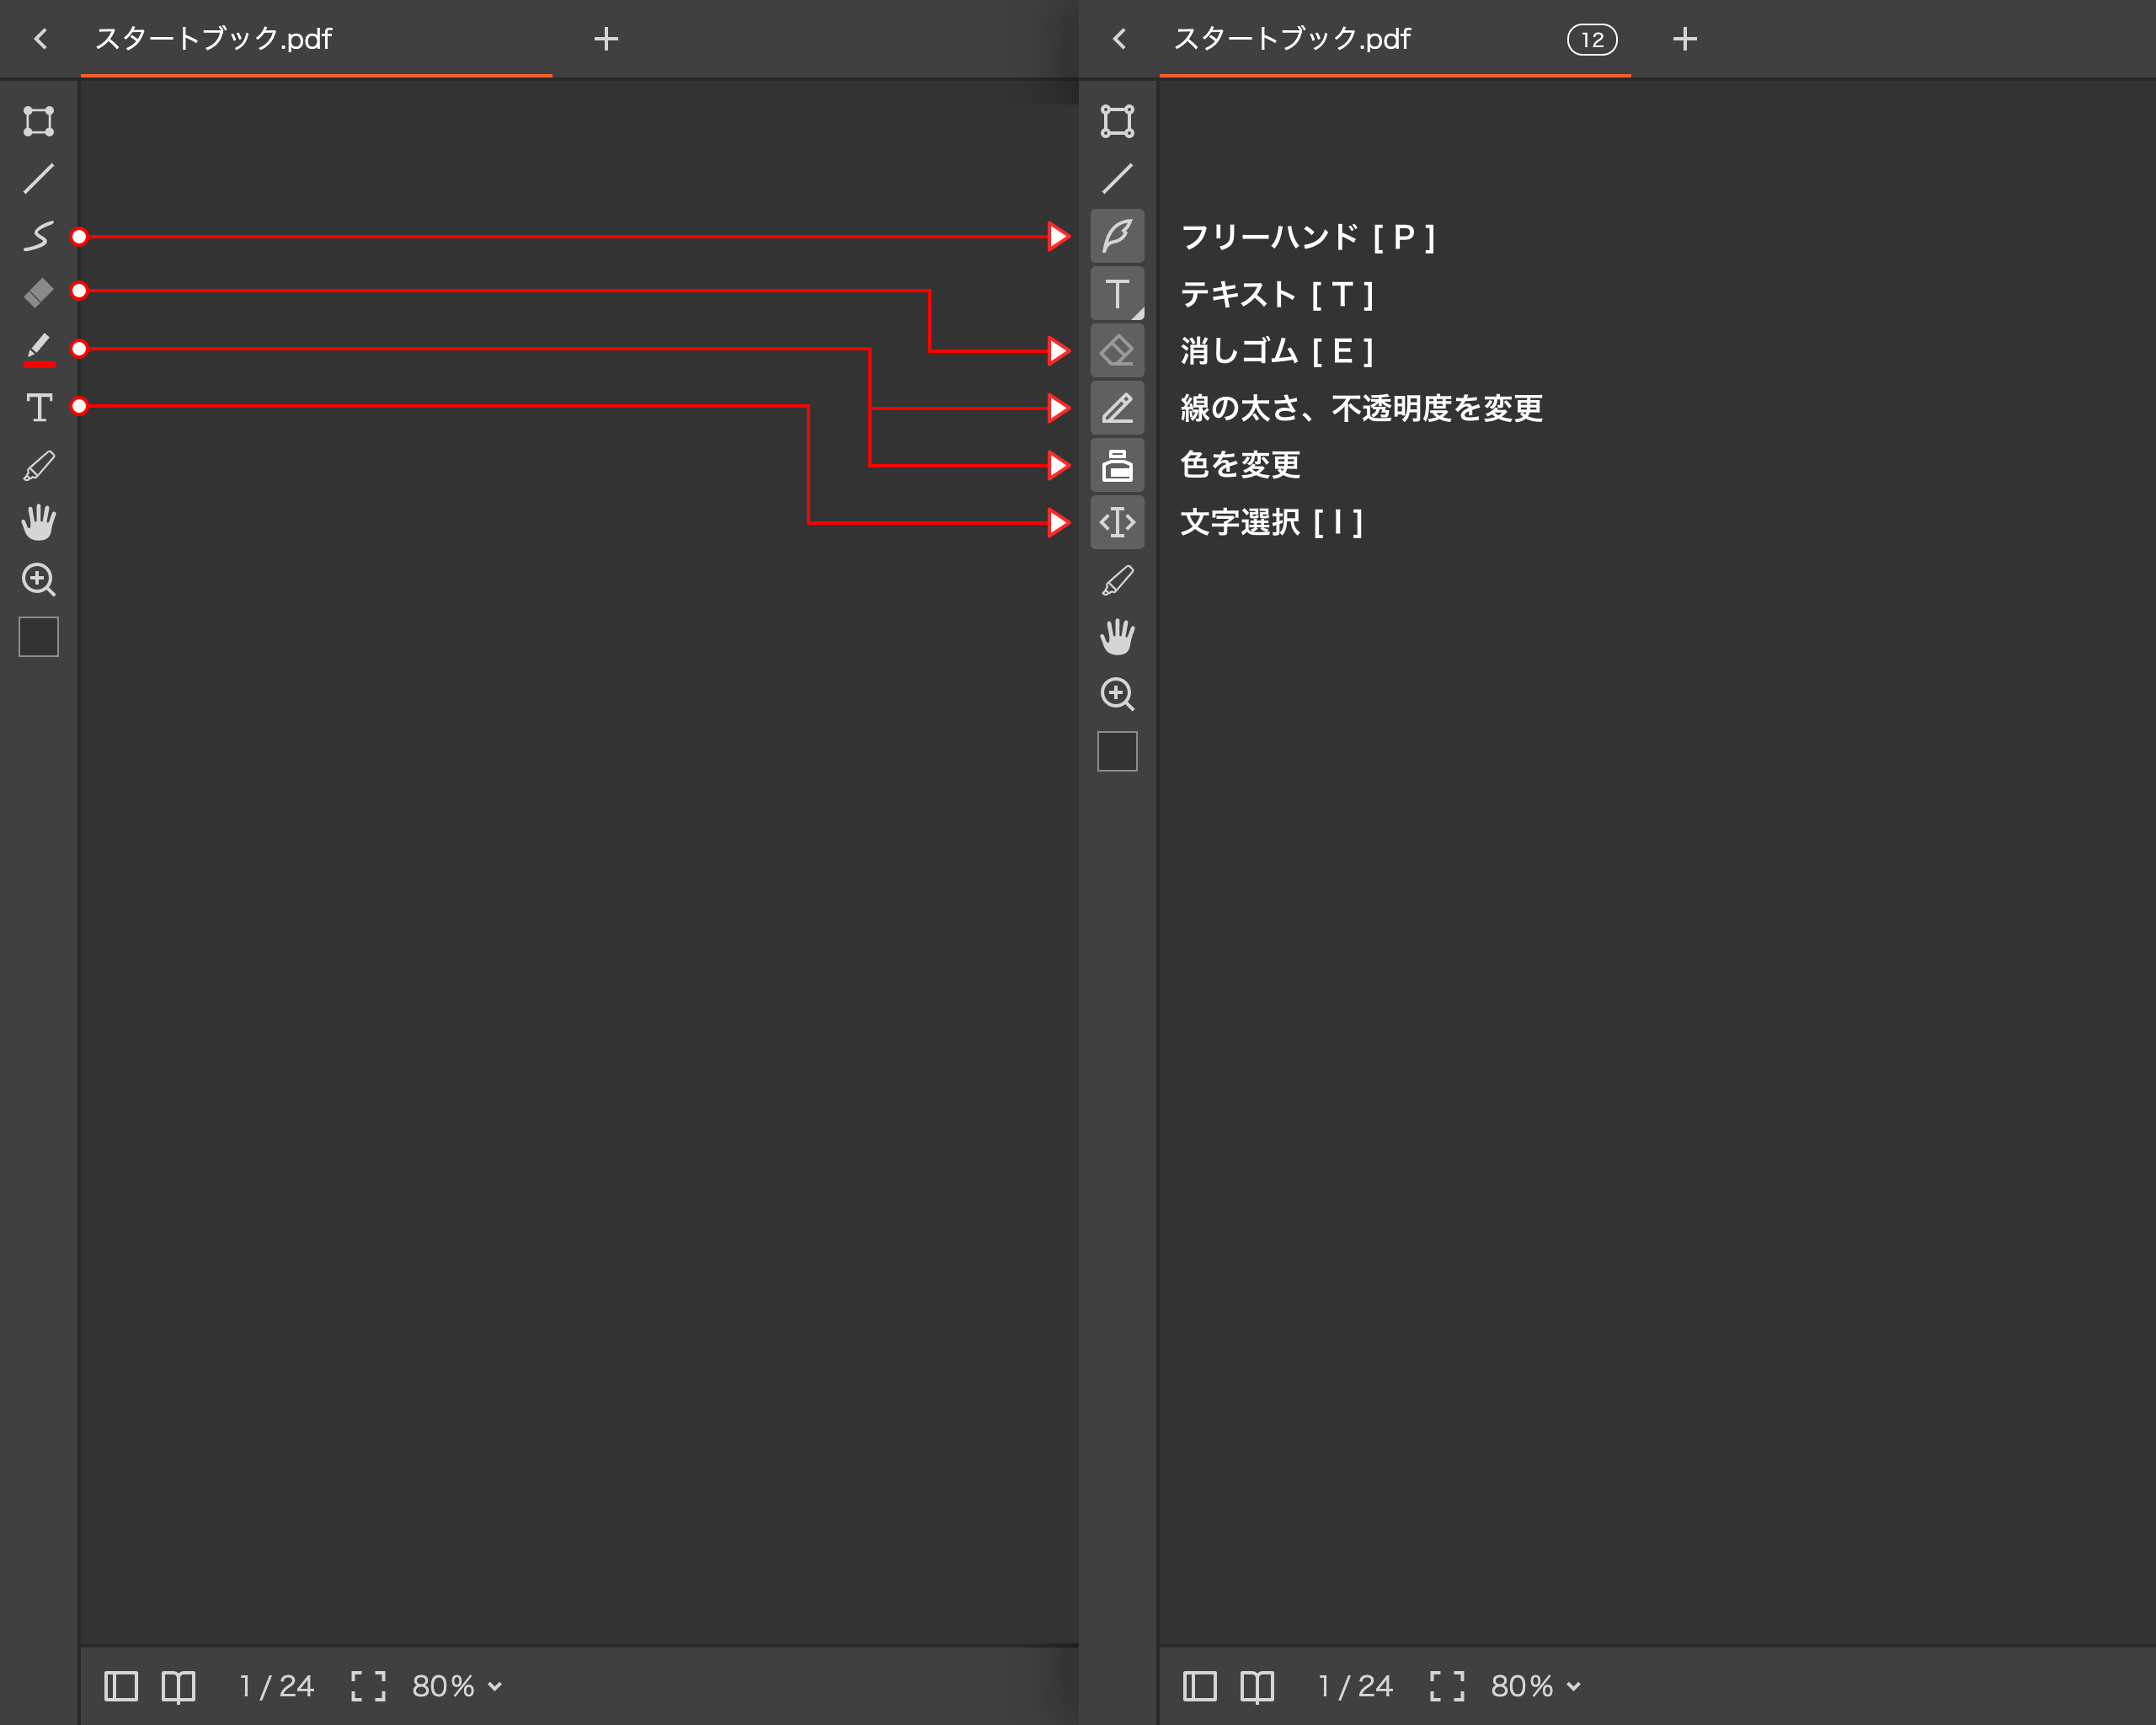Image resolution: width=2156 pixels, height=1725 pixels.
Task: Select the zoom magnifier in right toolbar
Action: point(1116,694)
